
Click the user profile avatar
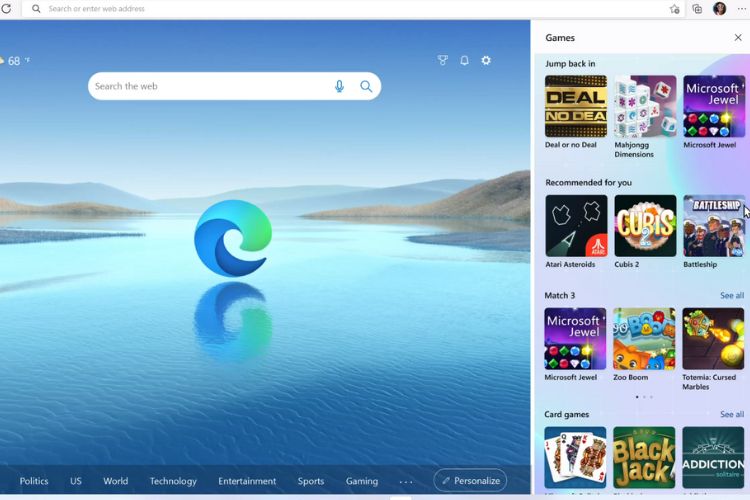(719, 9)
